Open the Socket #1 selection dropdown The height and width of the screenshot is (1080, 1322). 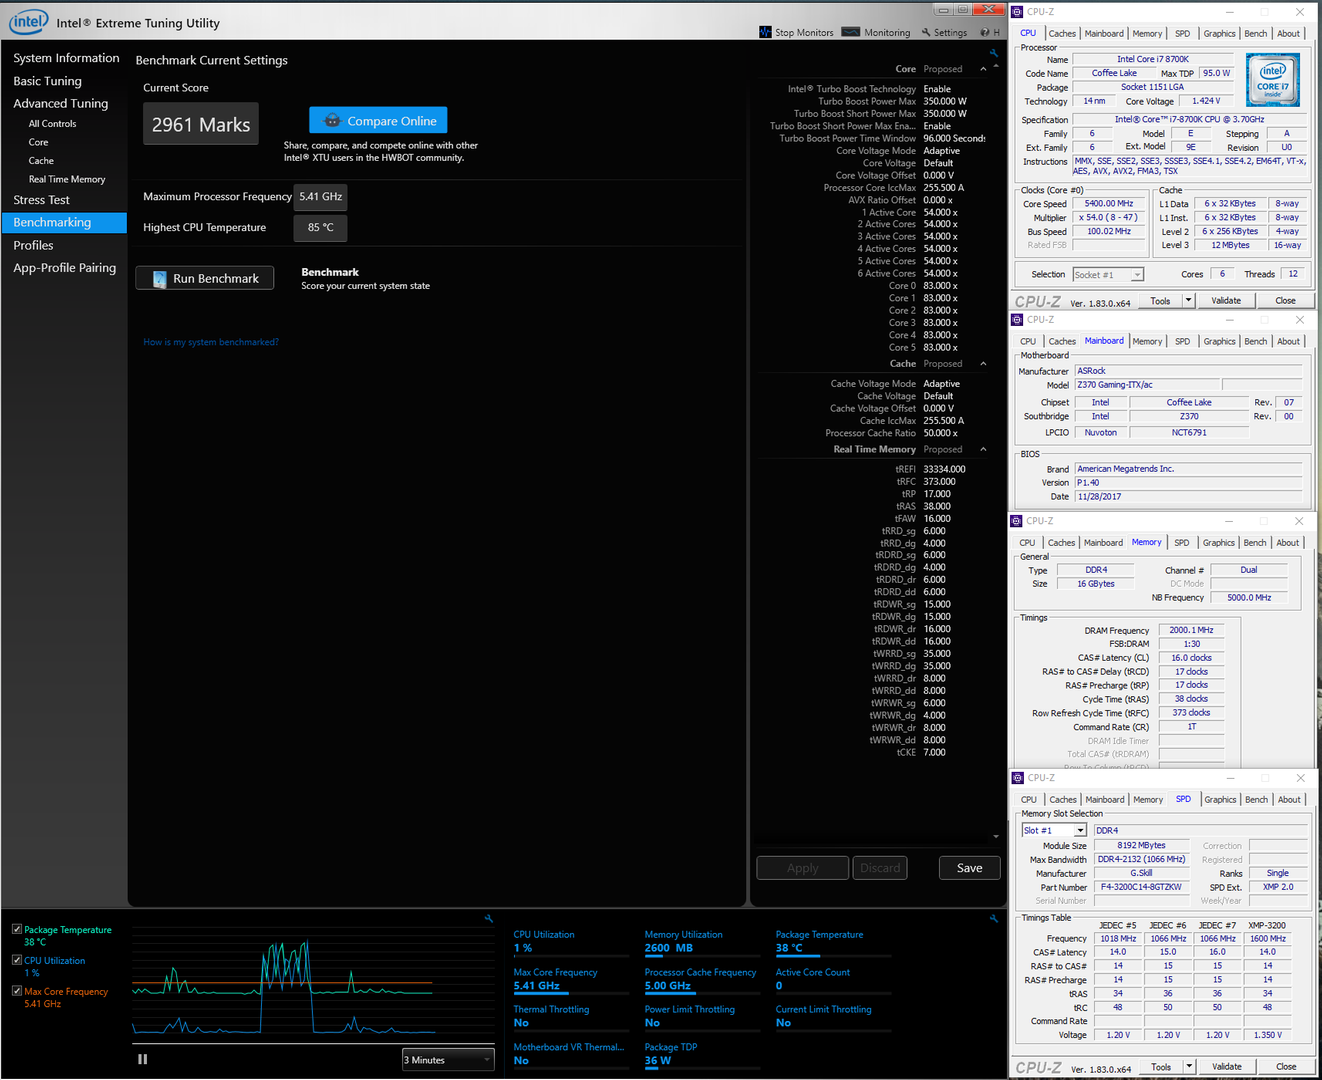click(1108, 275)
